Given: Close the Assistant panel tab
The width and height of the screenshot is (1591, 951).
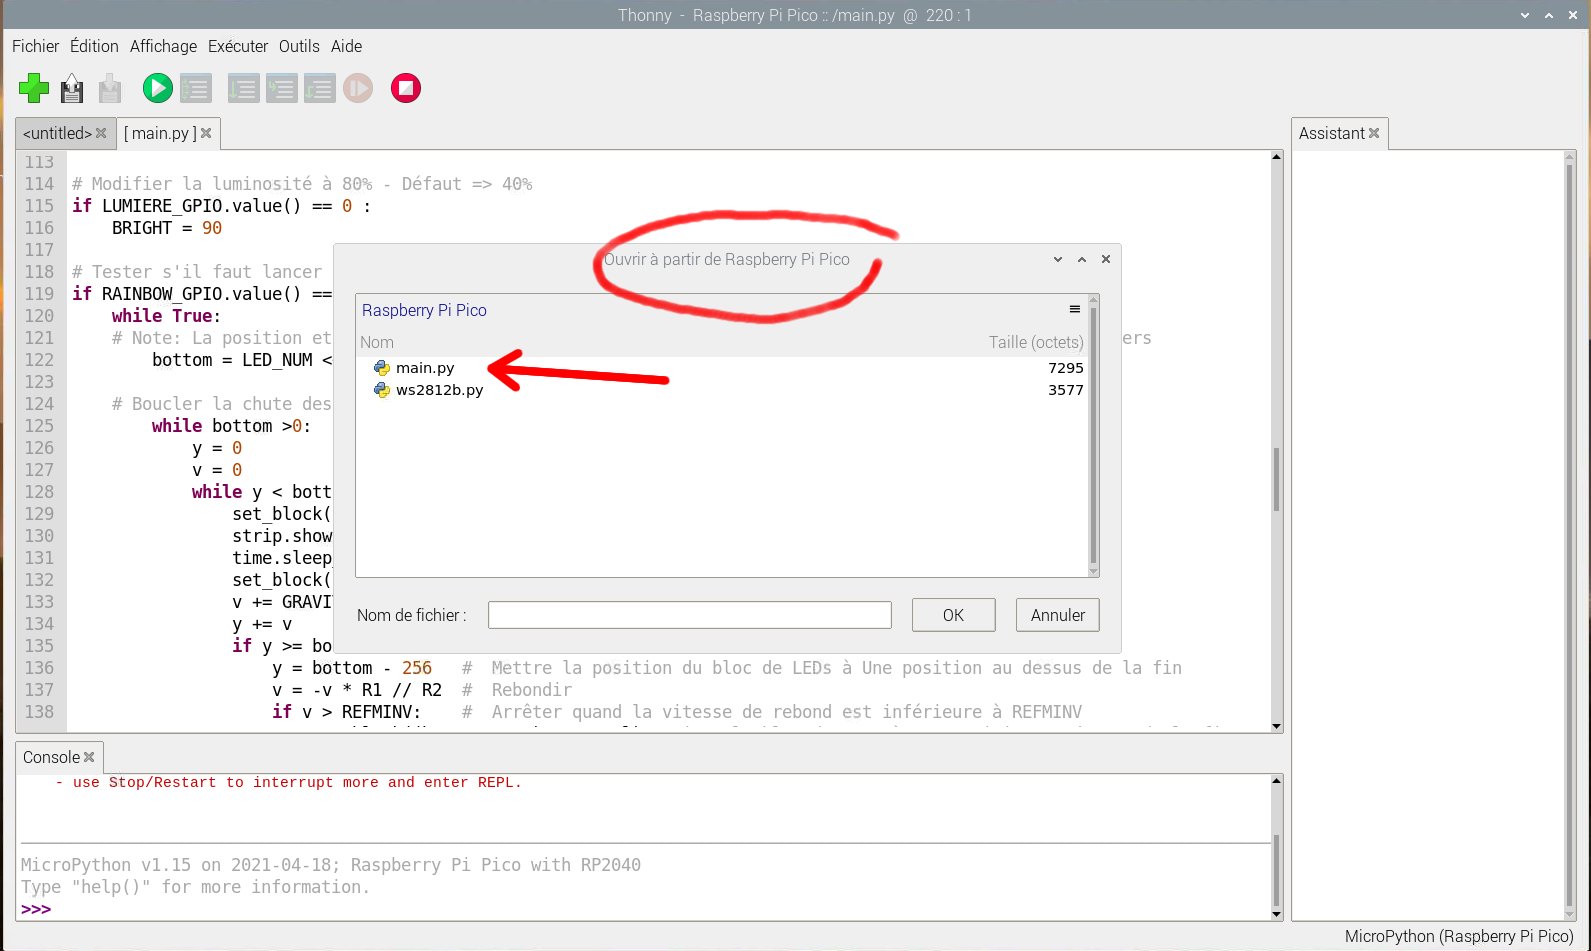Looking at the screenshot, I should click(1374, 133).
